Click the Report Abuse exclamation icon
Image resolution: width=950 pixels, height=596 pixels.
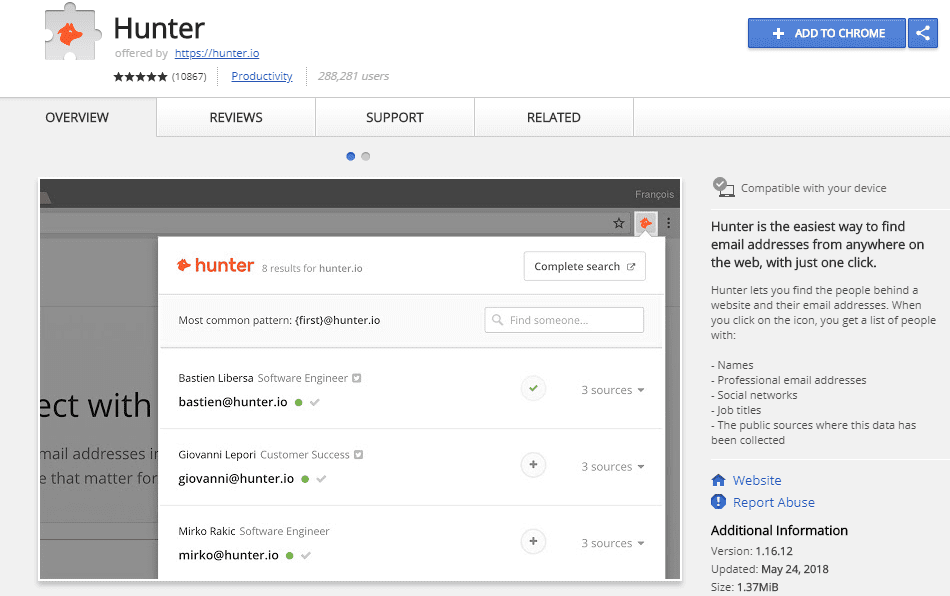pos(718,502)
